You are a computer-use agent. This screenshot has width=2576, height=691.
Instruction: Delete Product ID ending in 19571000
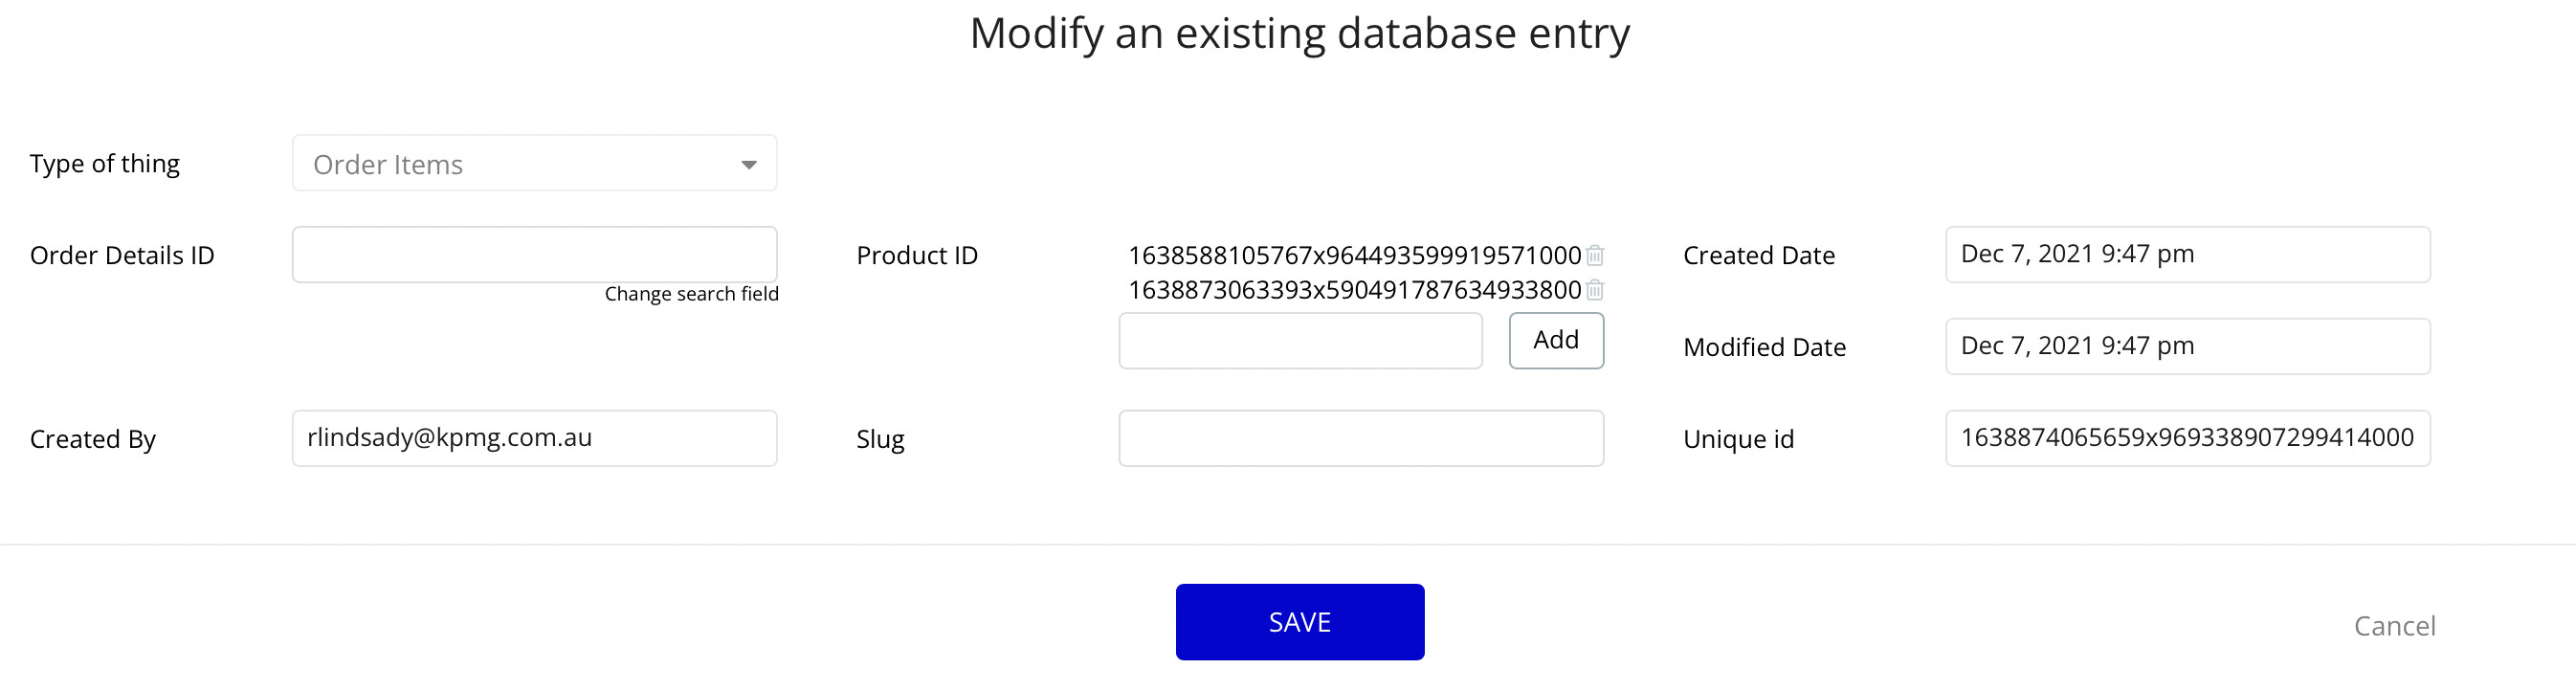pos(1595,255)
